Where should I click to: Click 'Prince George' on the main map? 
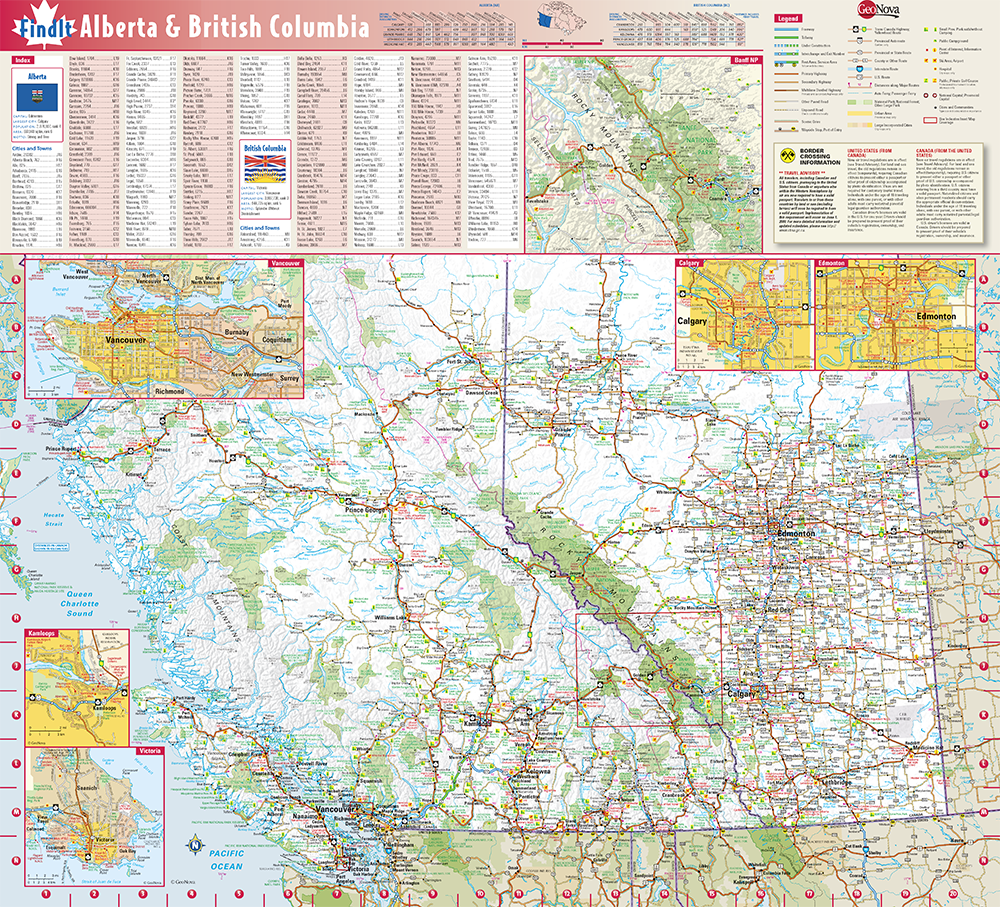click(x=365, y=510)
